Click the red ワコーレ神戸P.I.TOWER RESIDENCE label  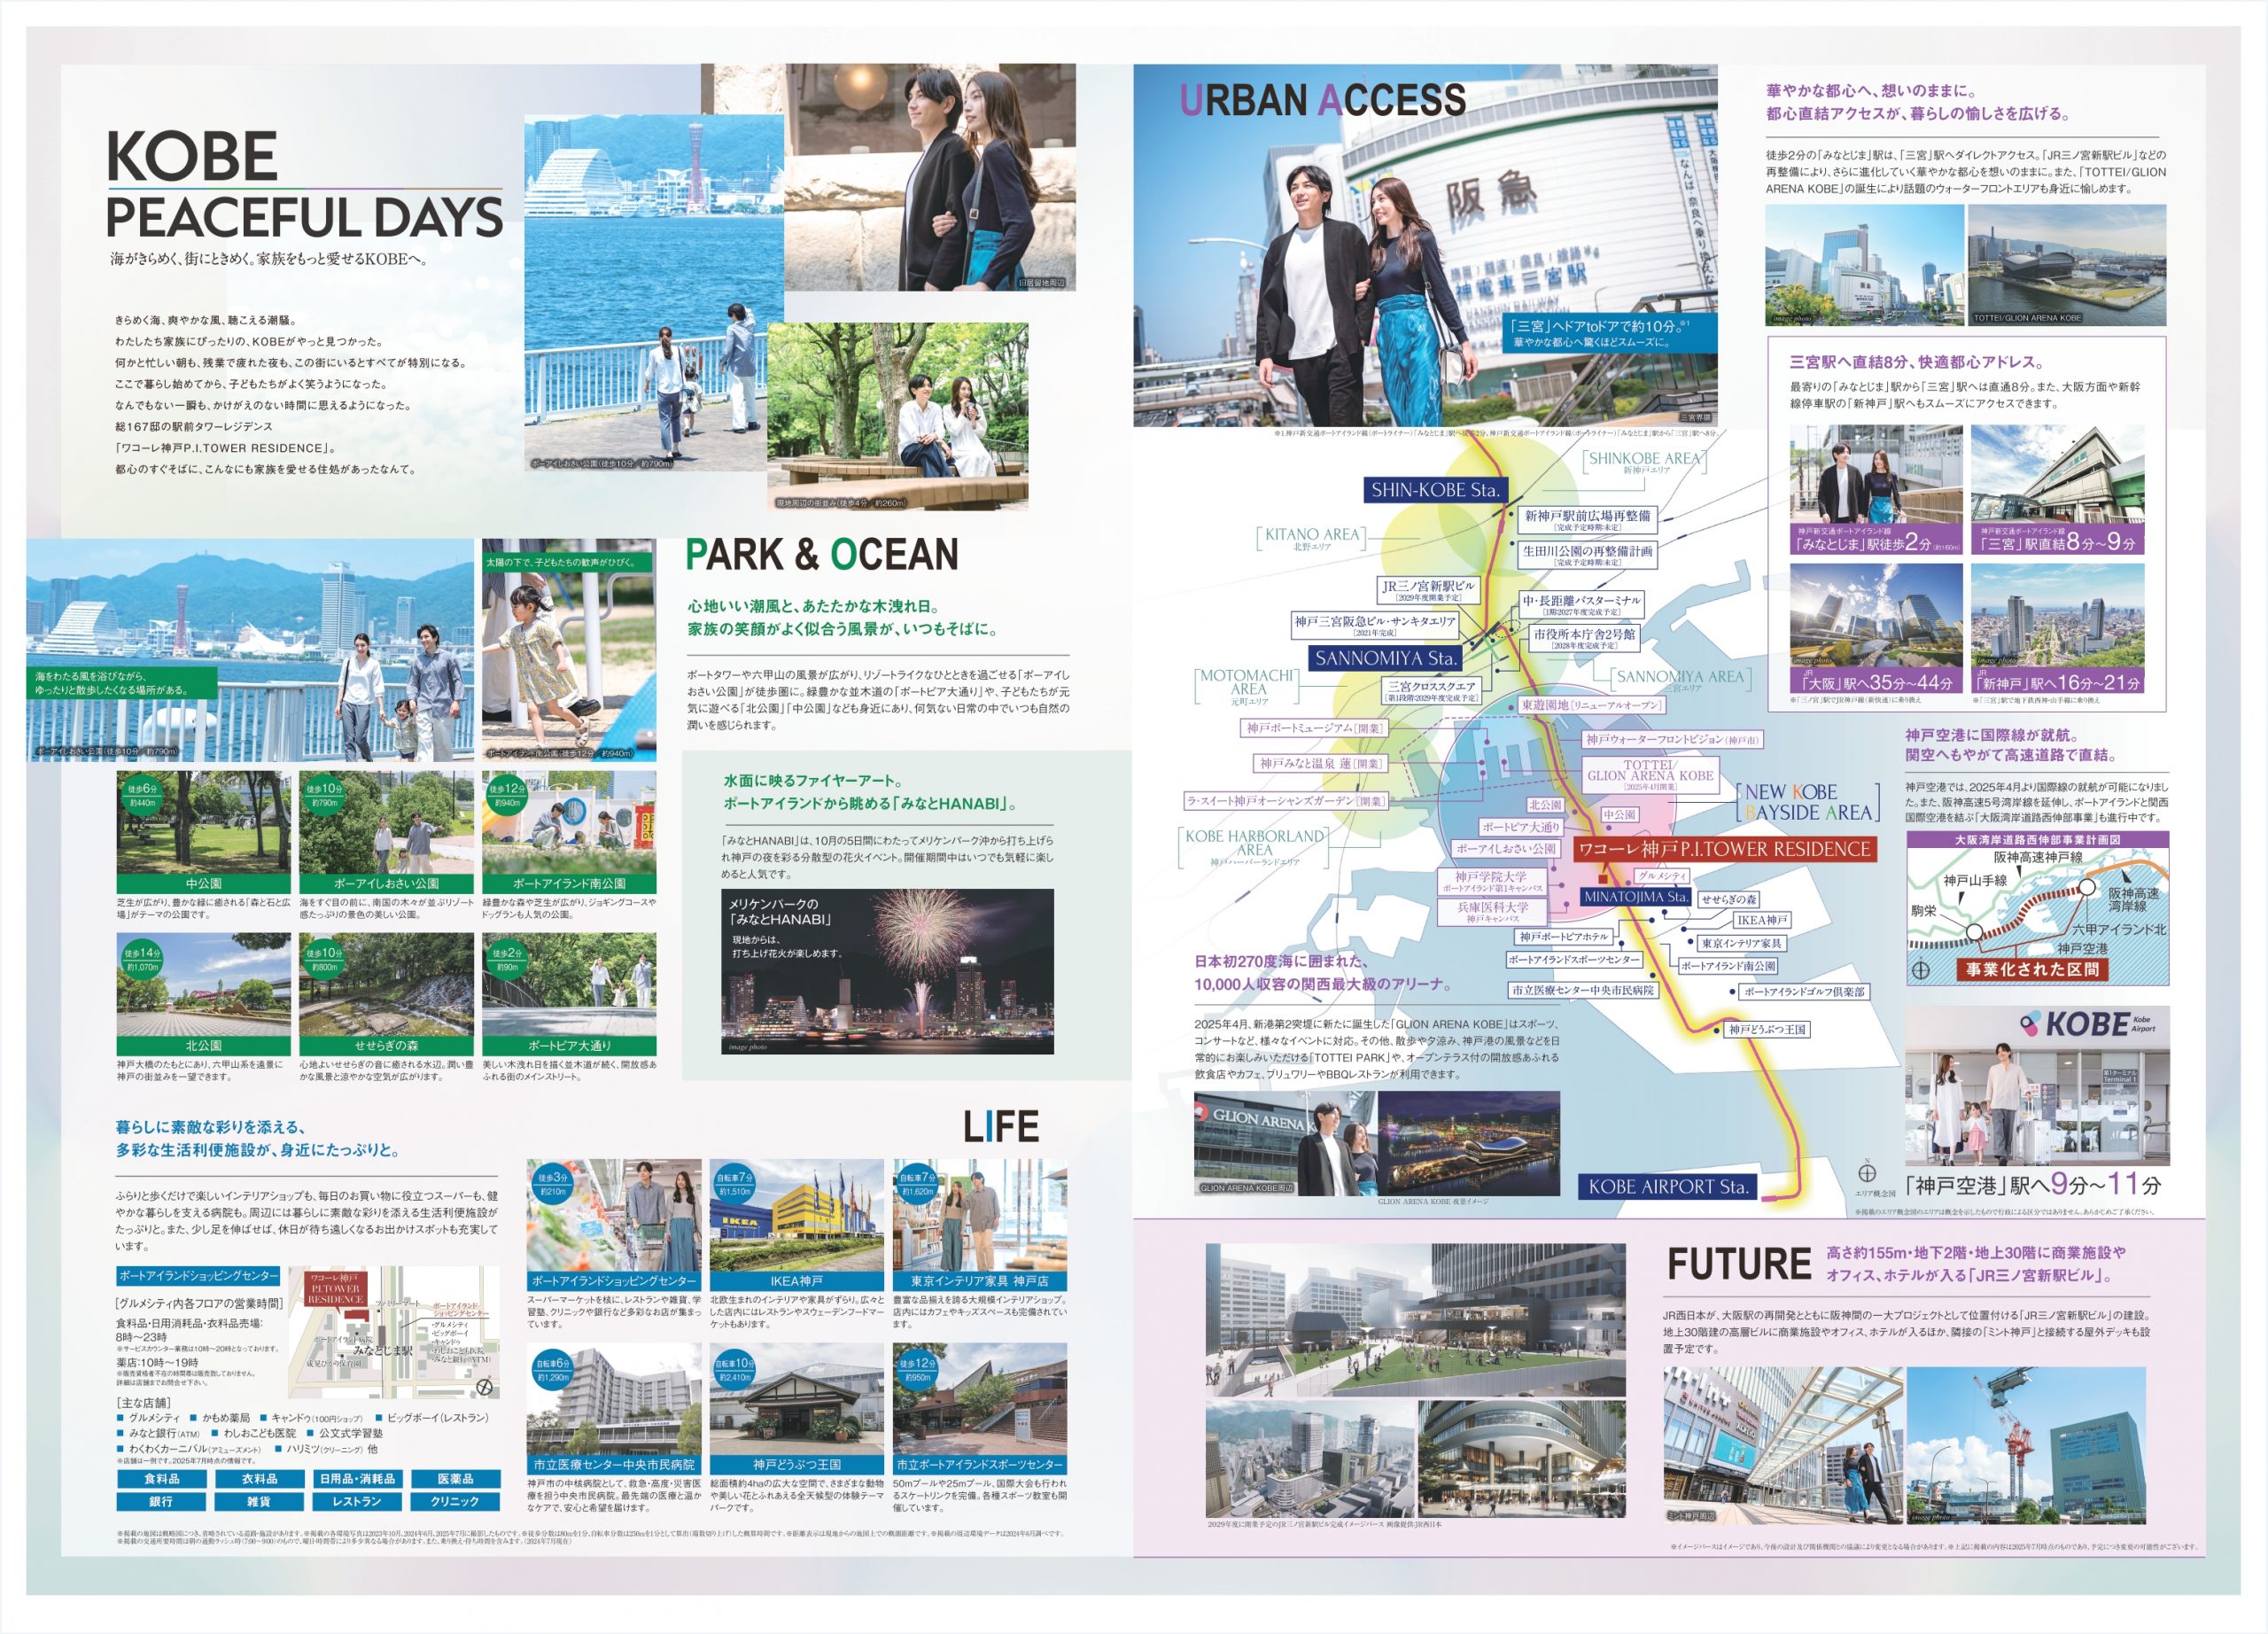[1724, 849]
